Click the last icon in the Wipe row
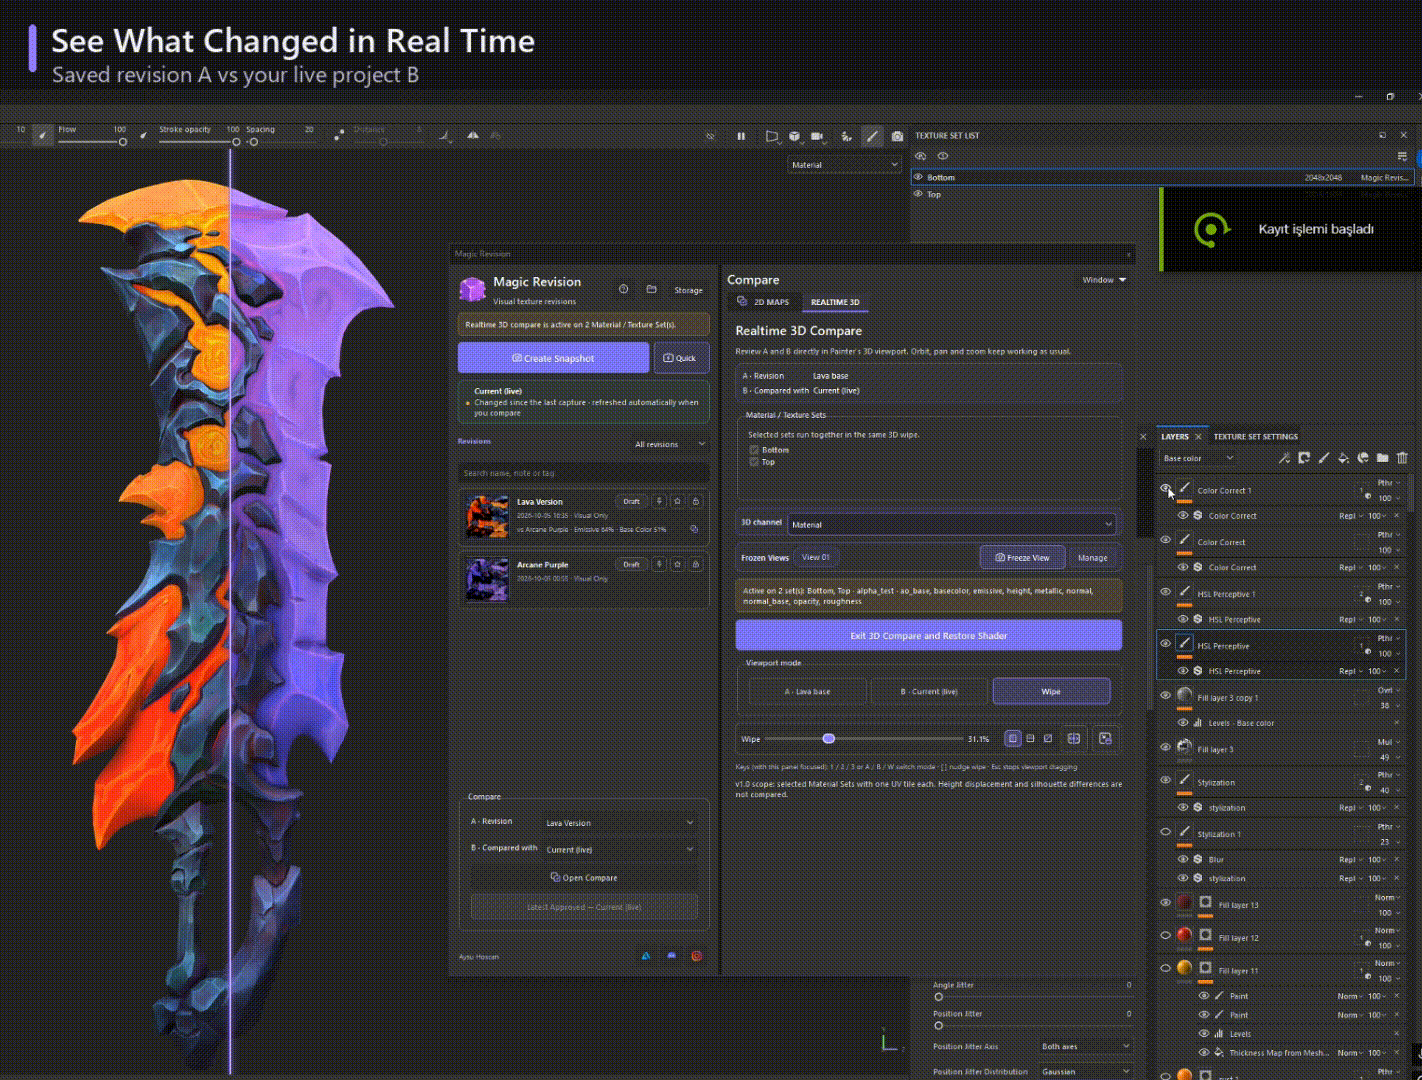 point(1105,739)
